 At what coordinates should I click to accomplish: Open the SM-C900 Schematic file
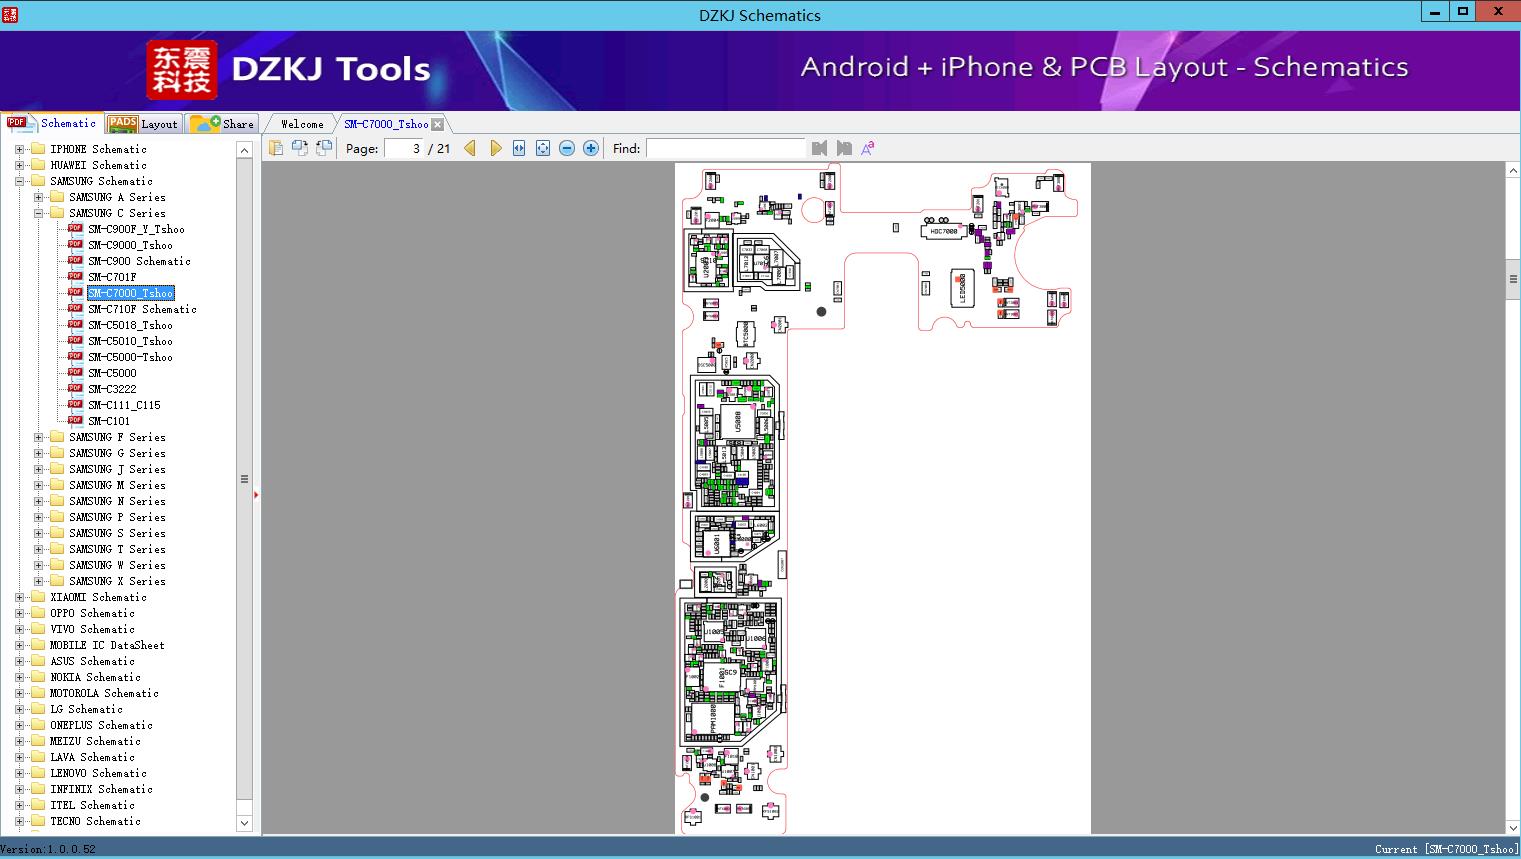coord(139,261)
